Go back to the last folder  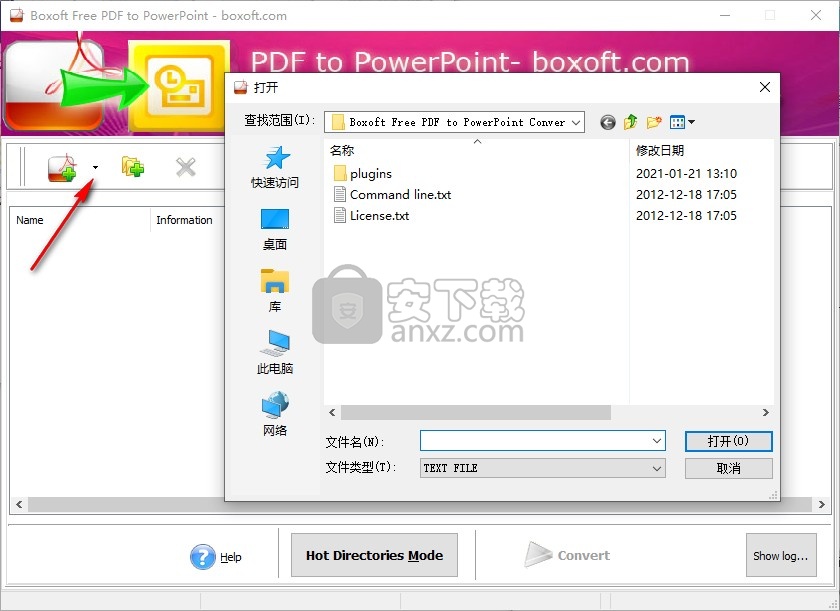[x=608, y=123]
